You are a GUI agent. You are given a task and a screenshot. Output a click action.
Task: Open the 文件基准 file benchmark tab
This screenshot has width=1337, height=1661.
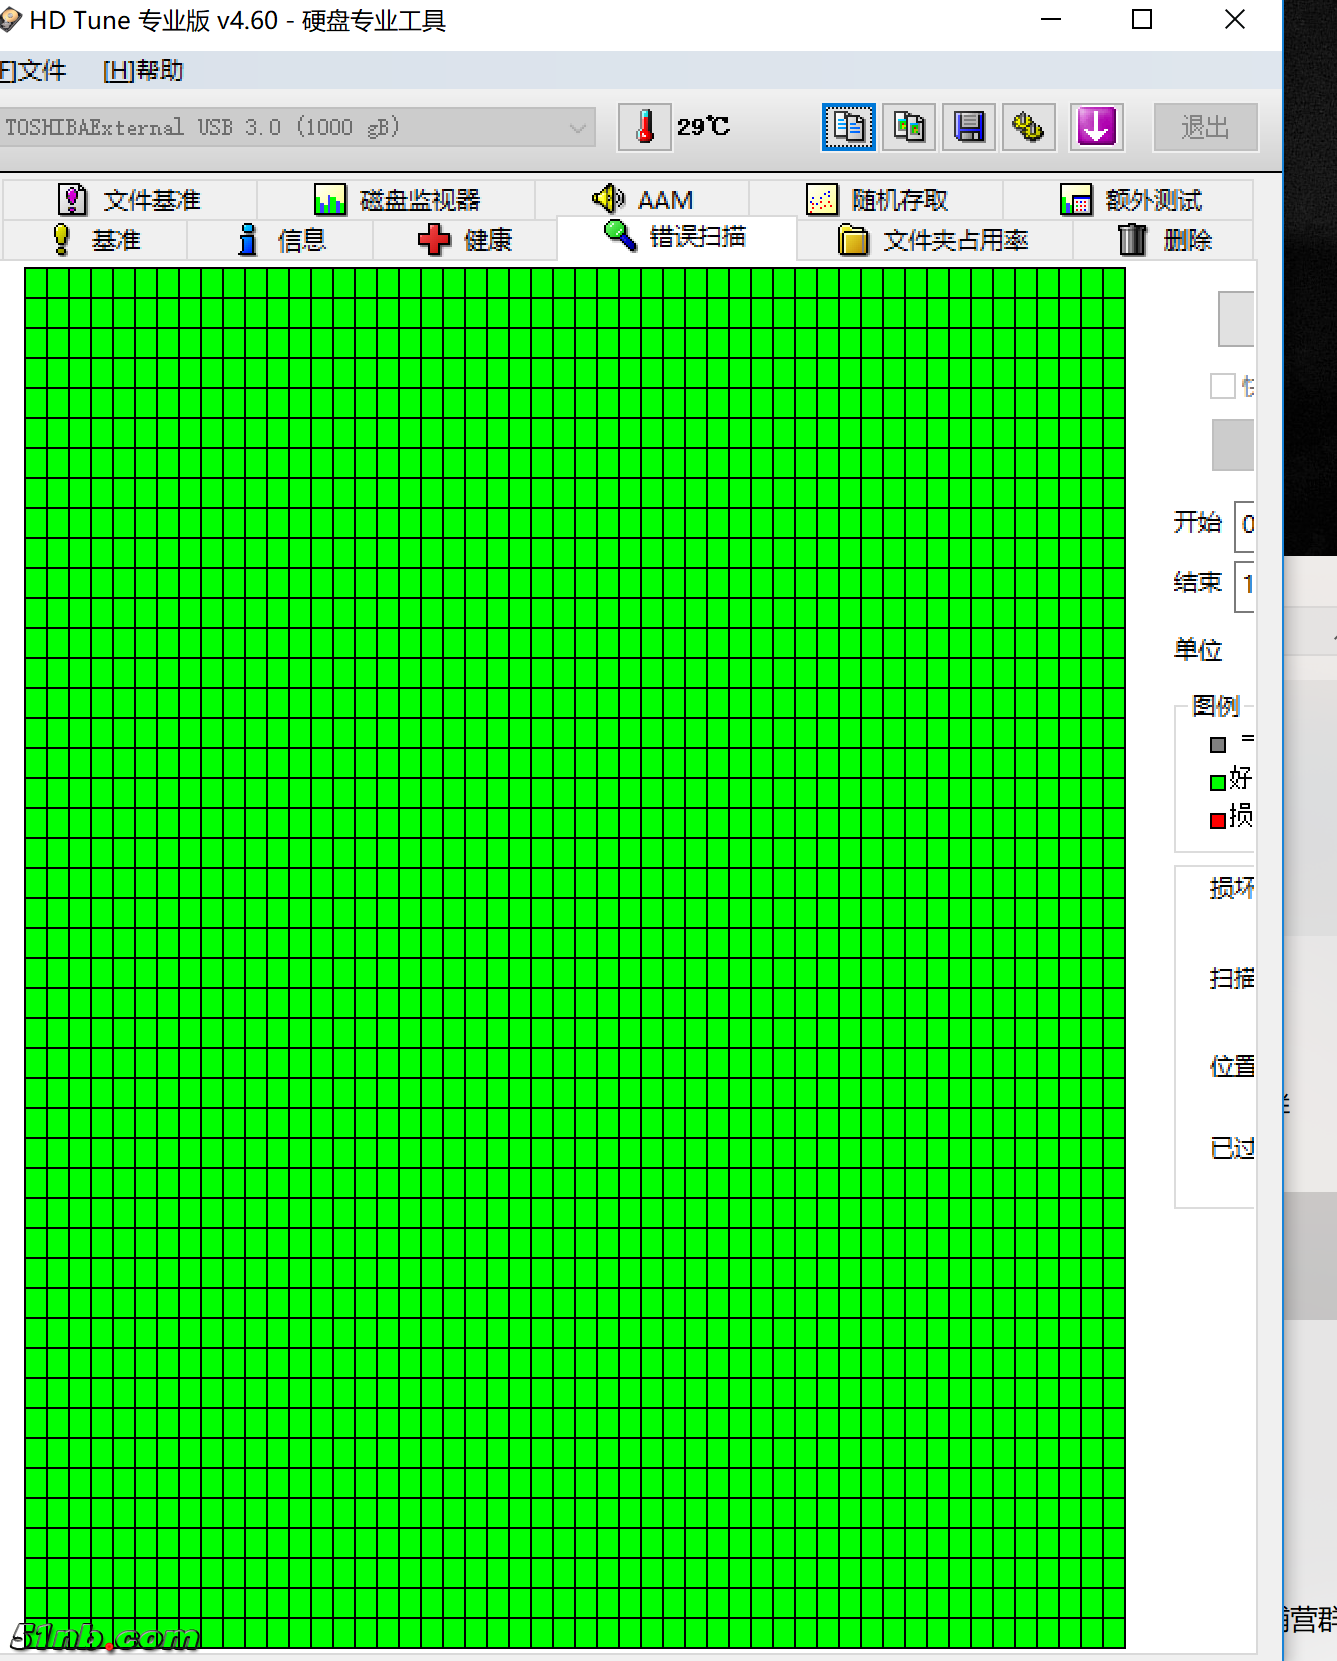pyautogui.click(x=130, y=200)
